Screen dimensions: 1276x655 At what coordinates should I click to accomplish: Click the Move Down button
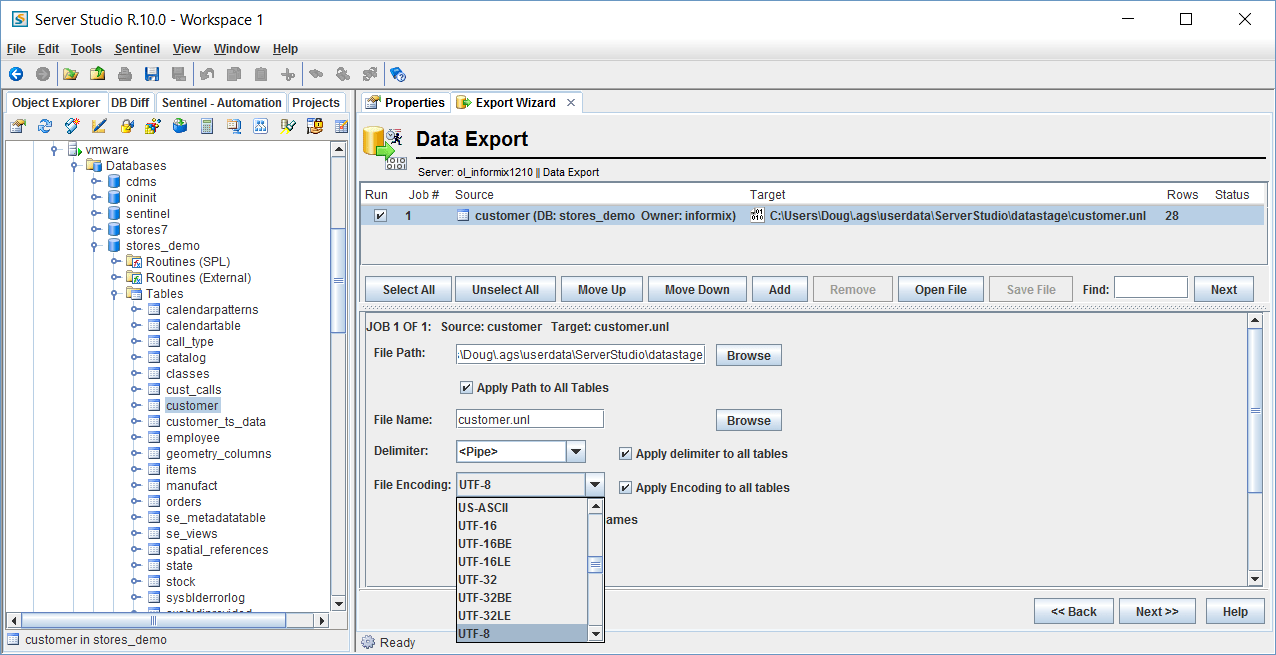[697, 290]
